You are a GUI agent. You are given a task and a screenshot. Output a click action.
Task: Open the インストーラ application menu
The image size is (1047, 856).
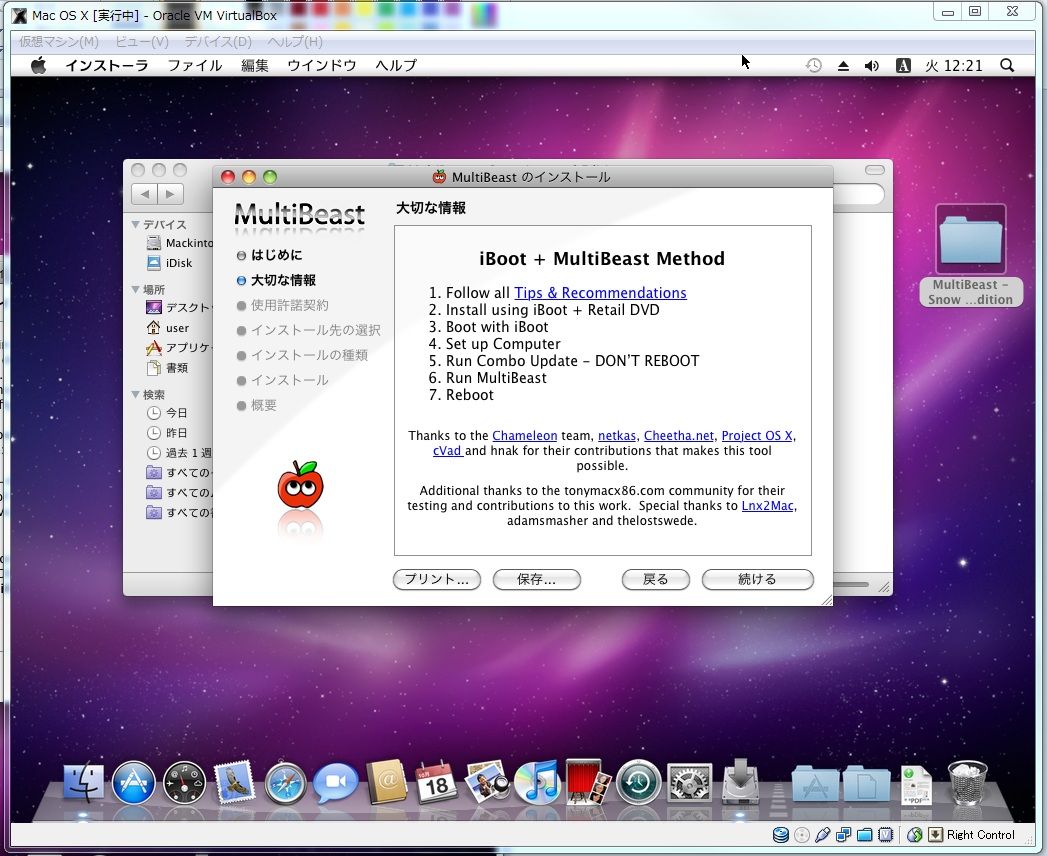point(107,65)
